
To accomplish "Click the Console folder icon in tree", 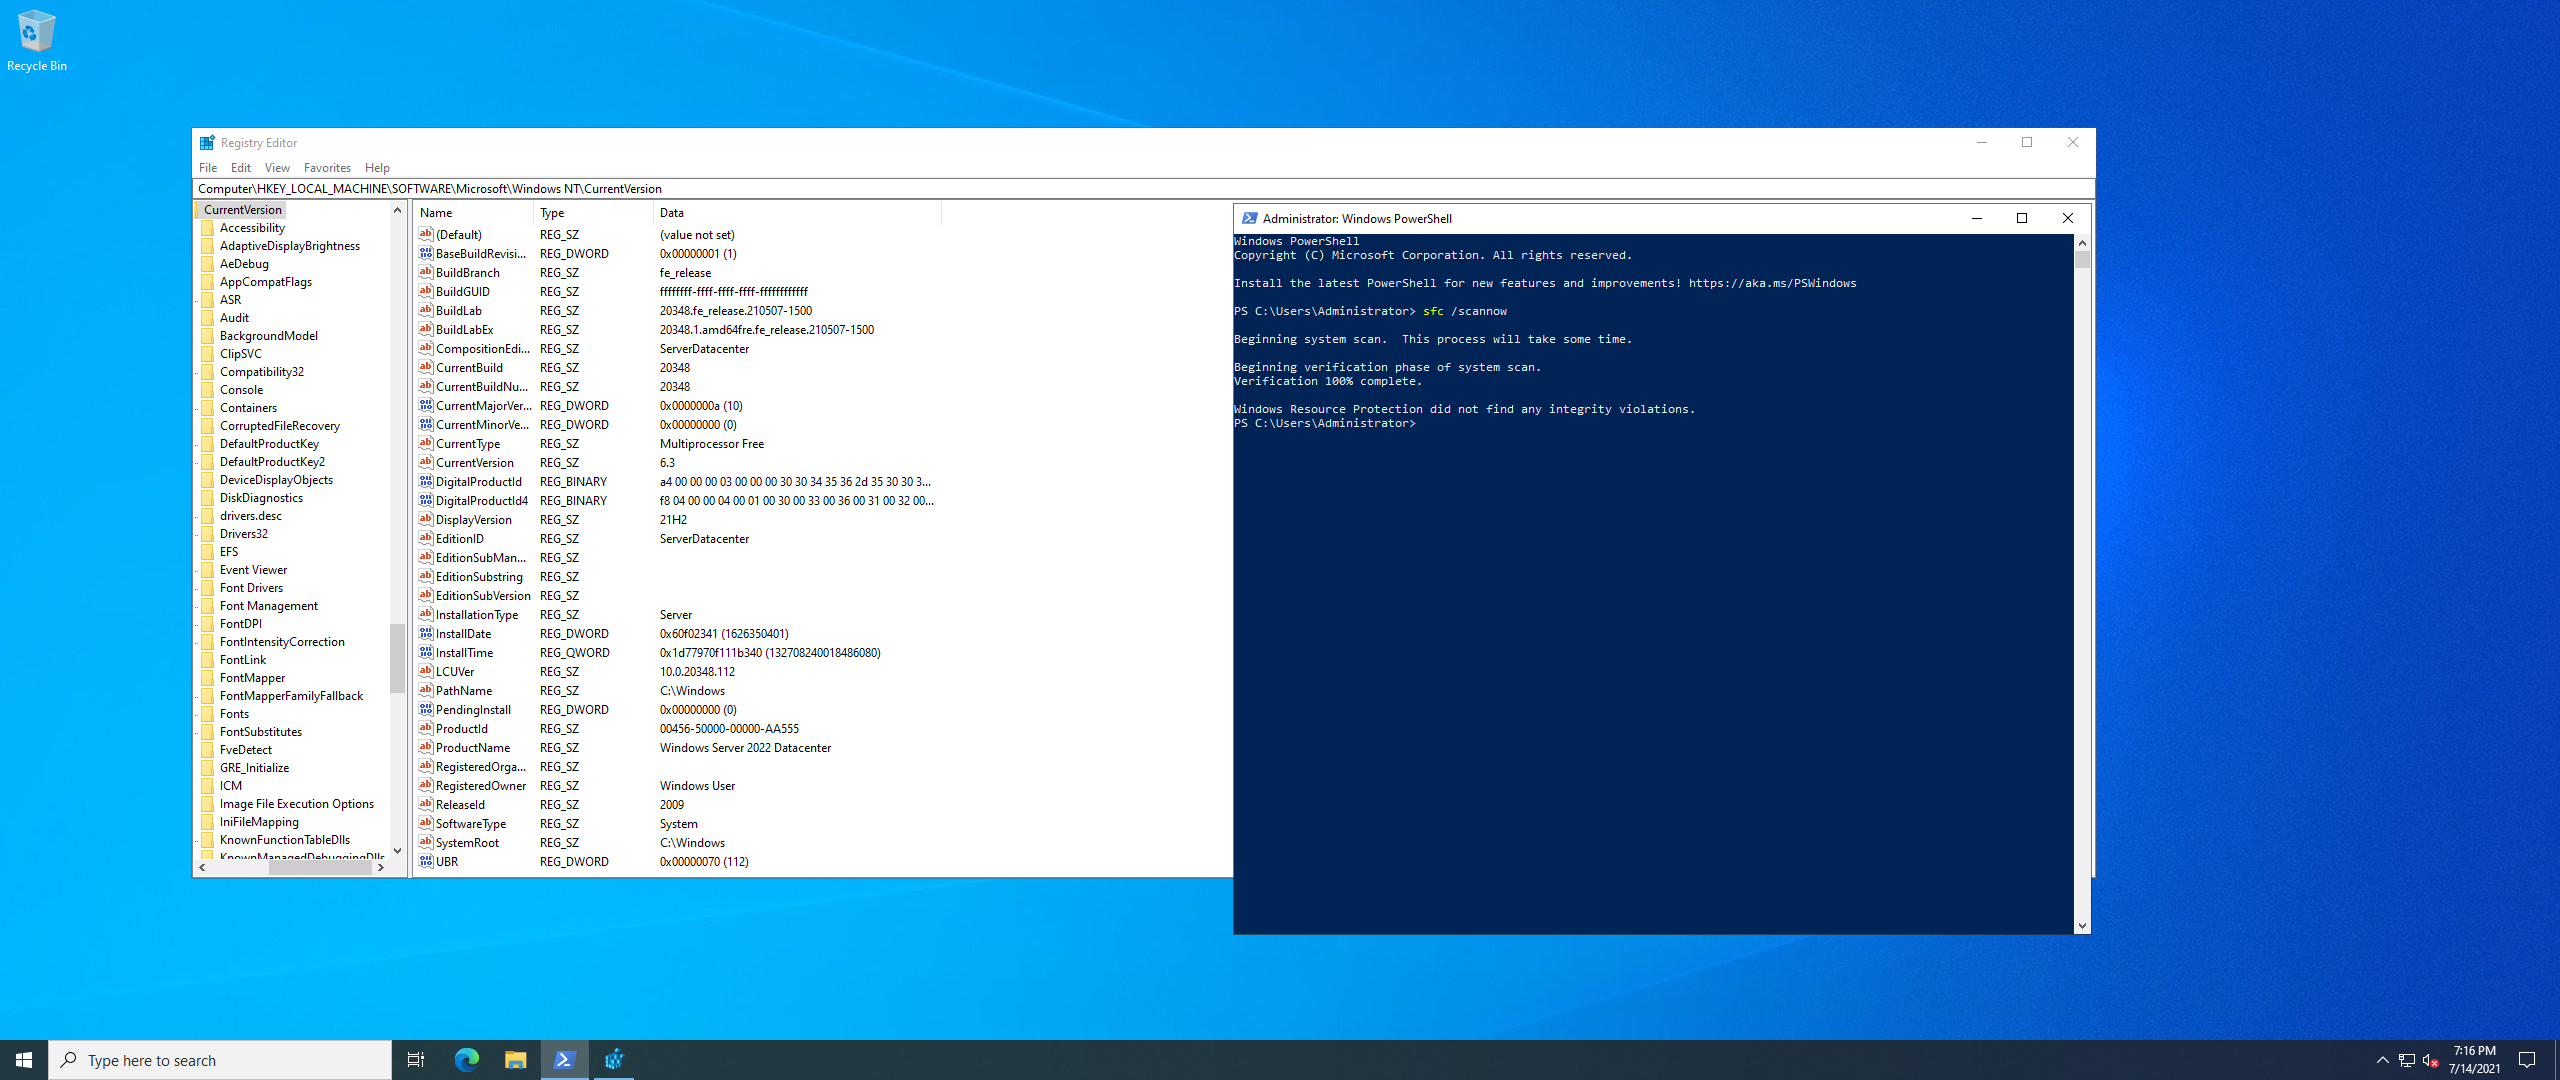I will click(x=208, y=390).
